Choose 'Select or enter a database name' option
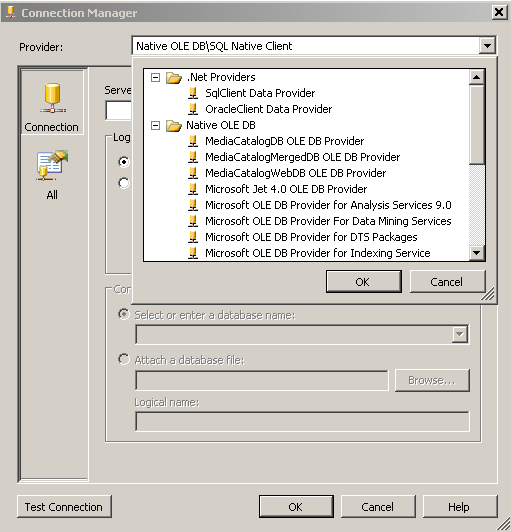The height and width of the screenshot is (532, 511). pyautogui.click(x=124, y=314)
